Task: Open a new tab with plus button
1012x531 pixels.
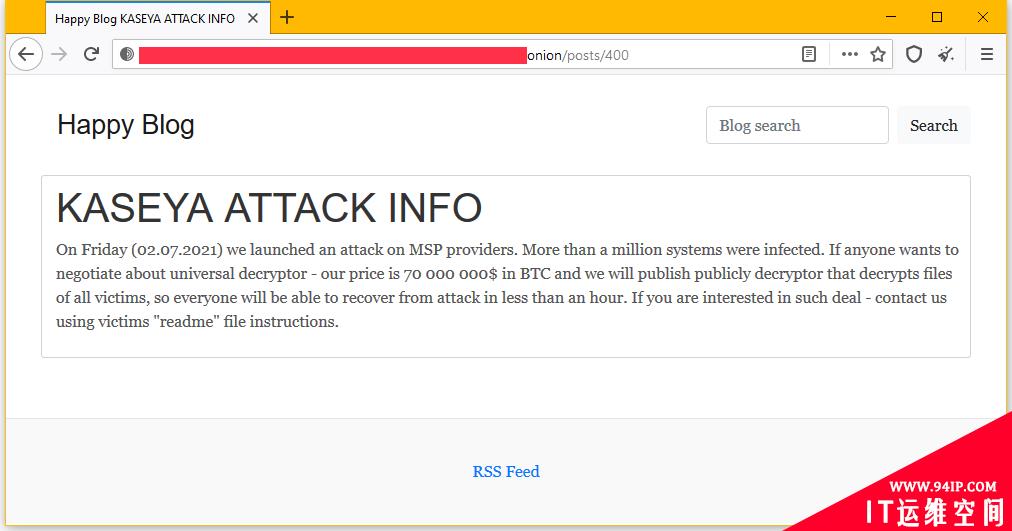Action: pos(287,17)
